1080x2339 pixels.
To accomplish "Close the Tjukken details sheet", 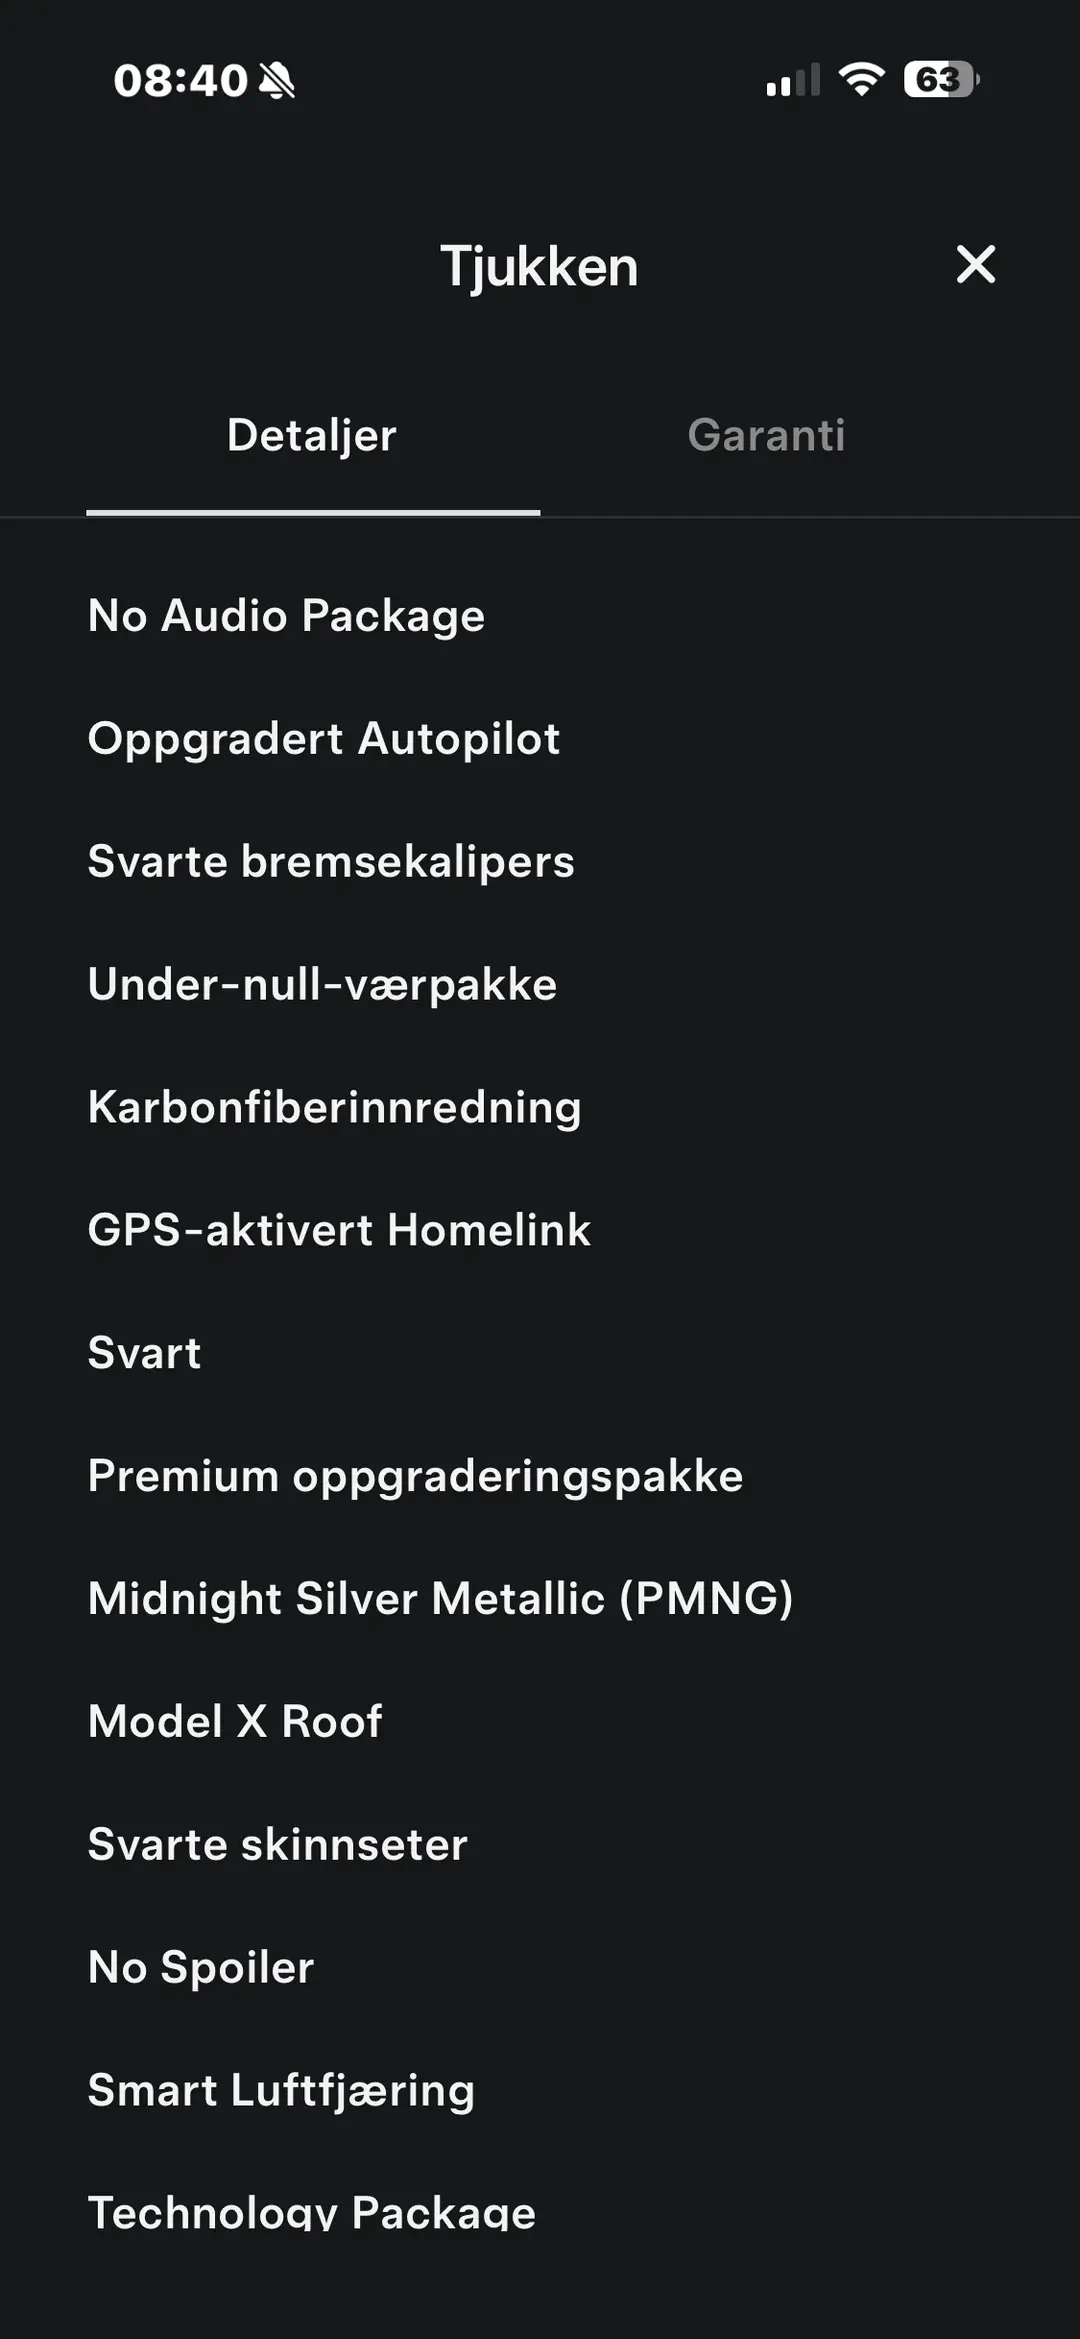I will click(975, 265).
